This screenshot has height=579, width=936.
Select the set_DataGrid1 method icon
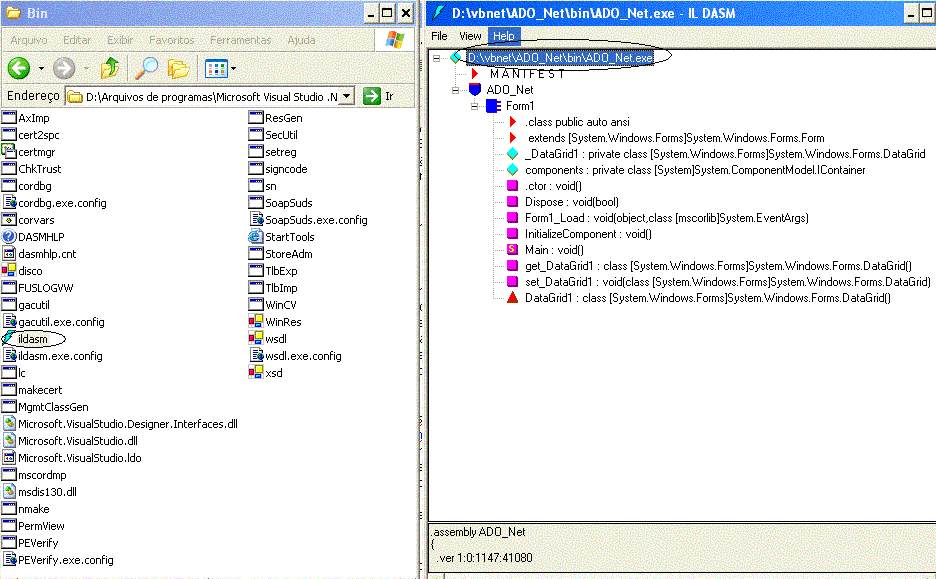[512, 282]
